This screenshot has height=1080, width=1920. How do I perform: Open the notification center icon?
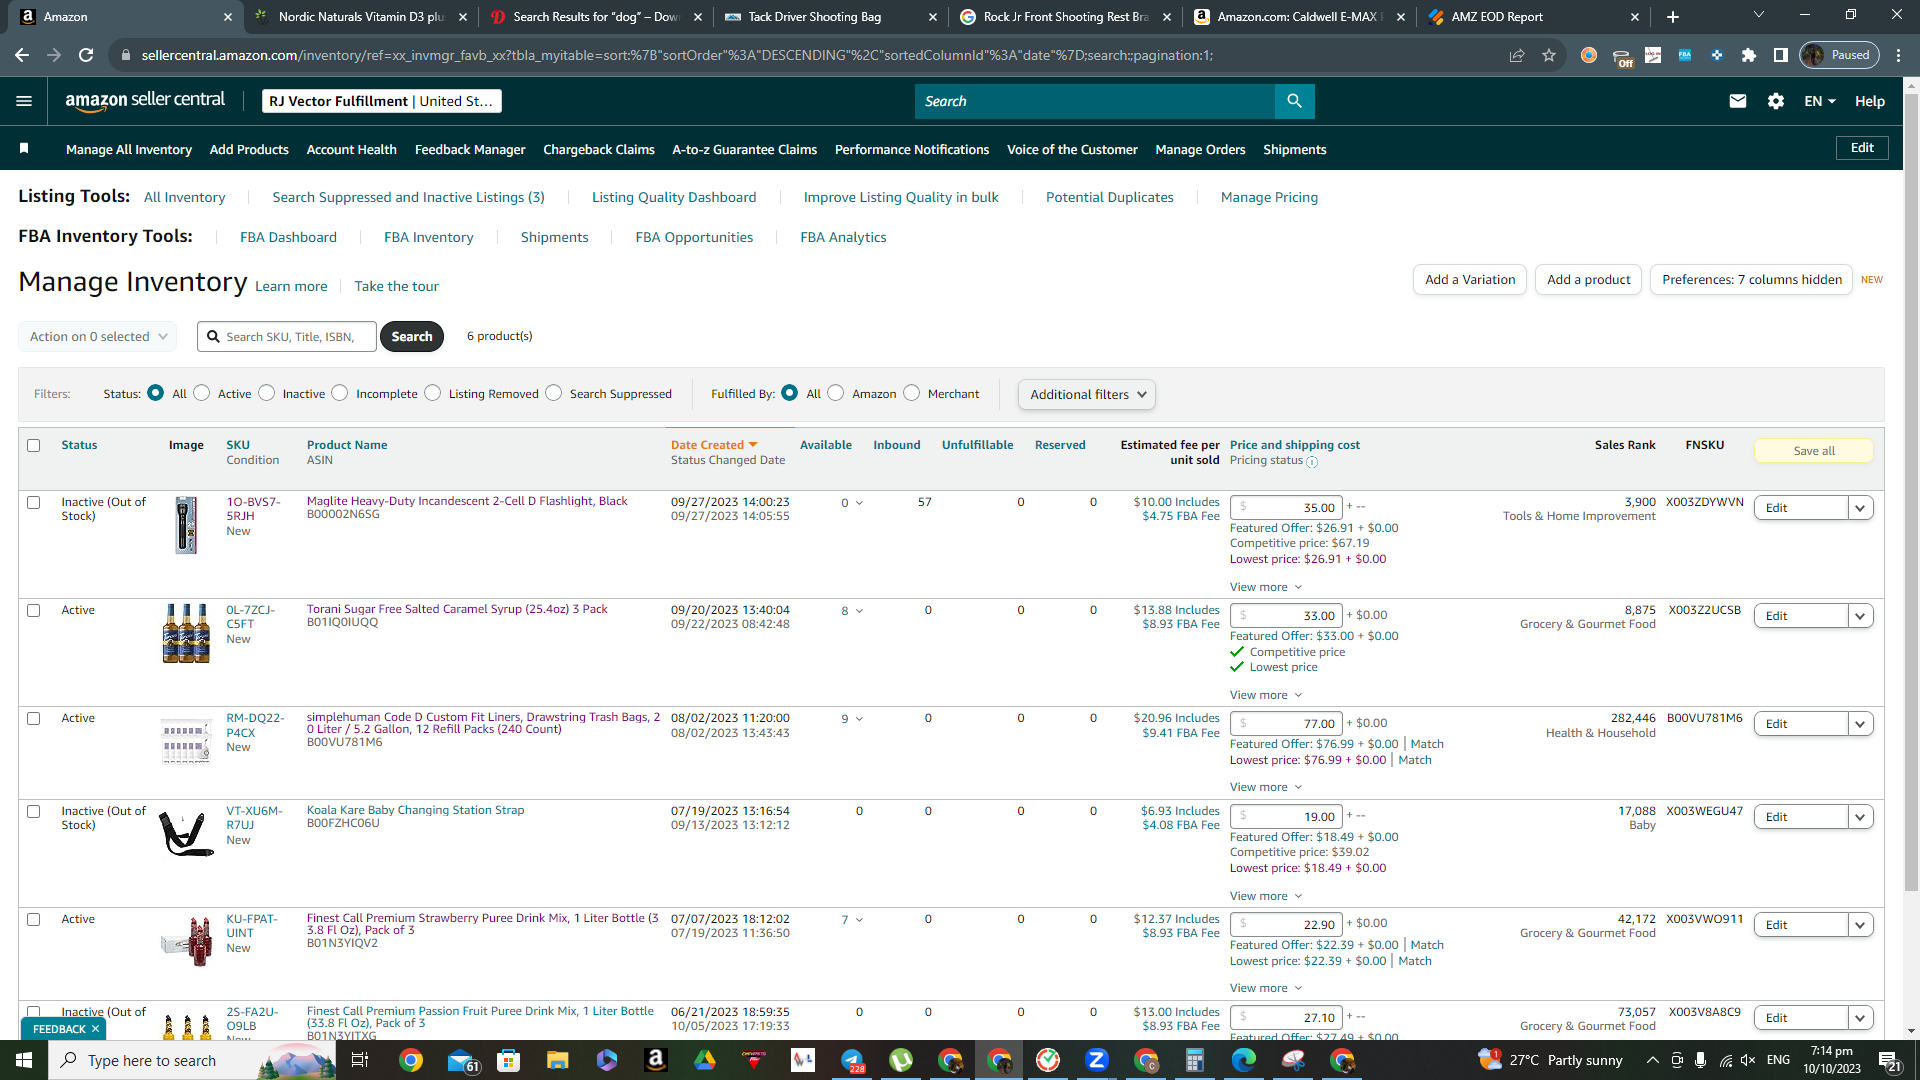[1890, 1060]
